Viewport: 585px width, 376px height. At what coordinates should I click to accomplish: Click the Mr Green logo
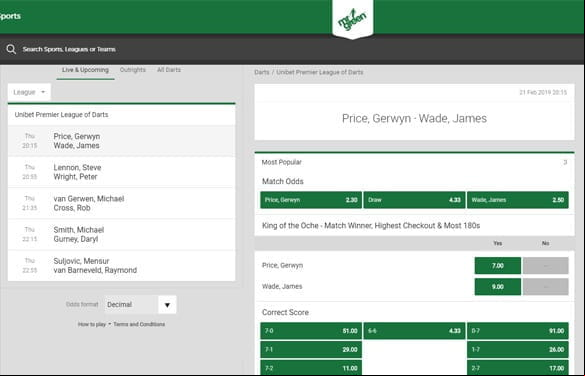(x=353, y=19)
